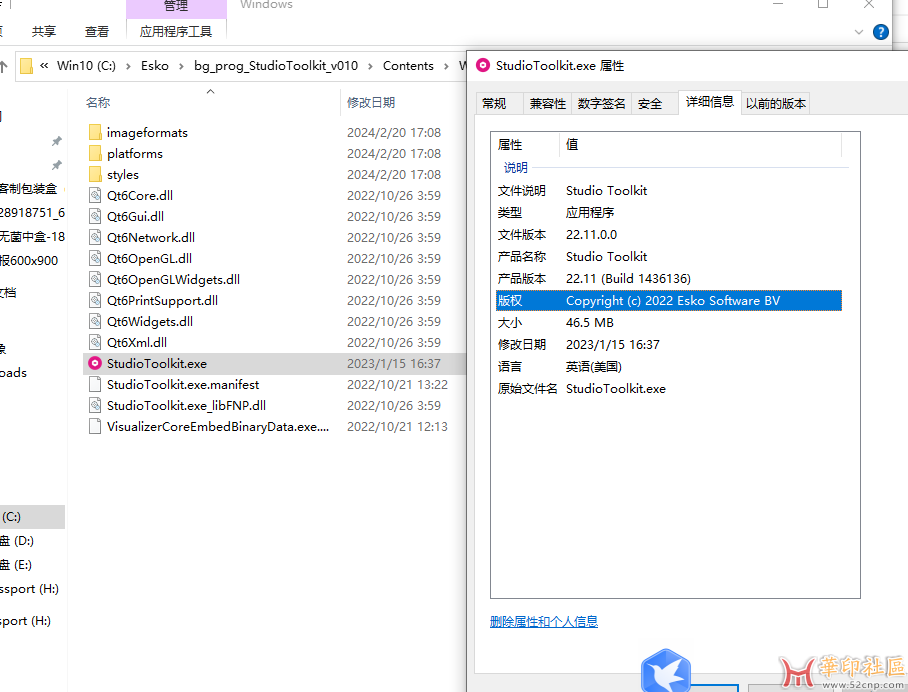Select the 大小 46.5 MB row
Screen dimensions: 908x692
coord(669,323)
